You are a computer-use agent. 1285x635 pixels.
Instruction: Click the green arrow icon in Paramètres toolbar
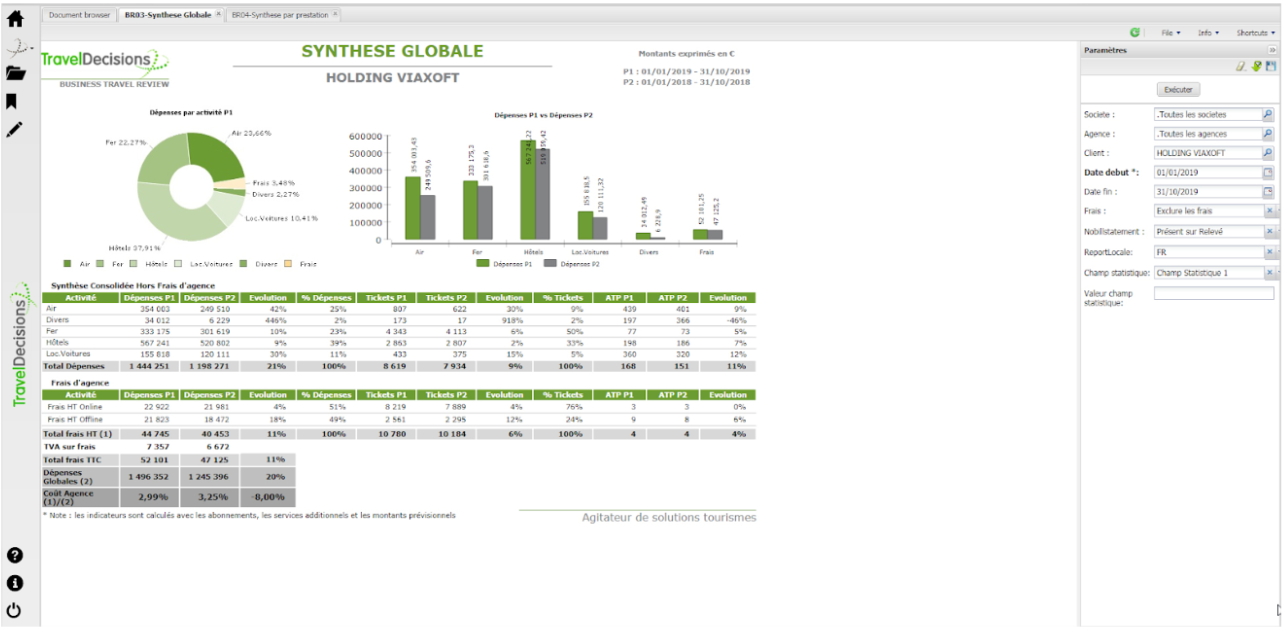[1256, 66]
